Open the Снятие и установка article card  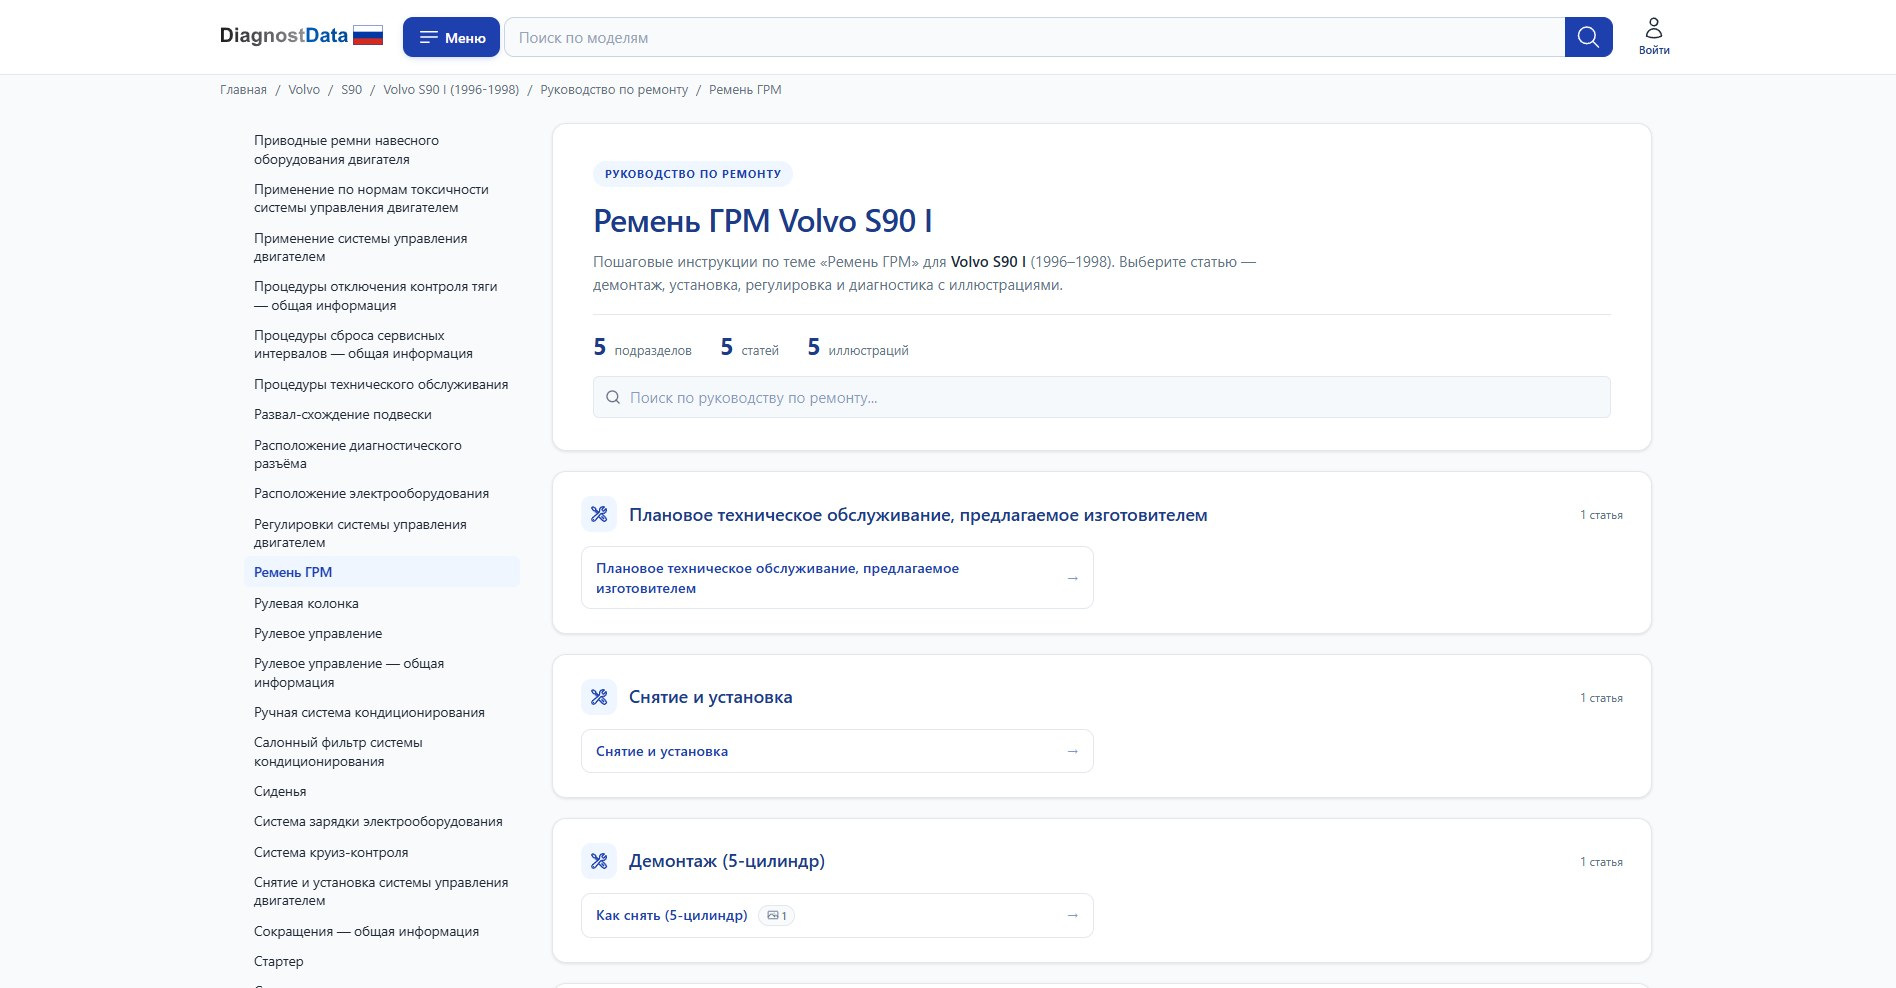(837, 751)
